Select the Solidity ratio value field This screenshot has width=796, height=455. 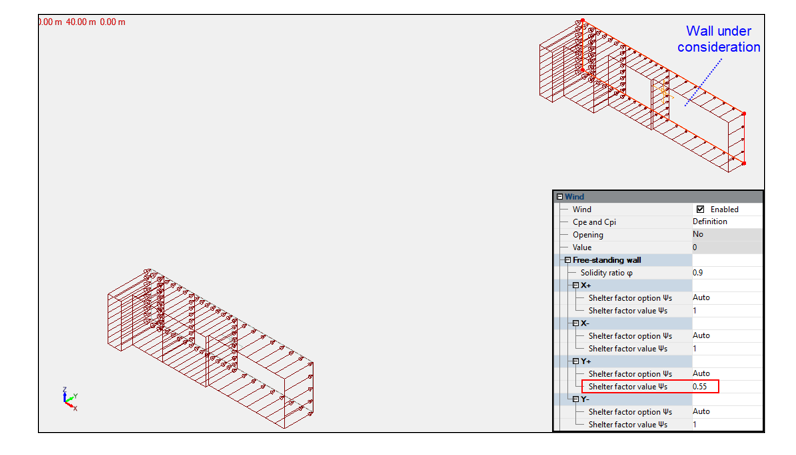(x=724, y=273)
